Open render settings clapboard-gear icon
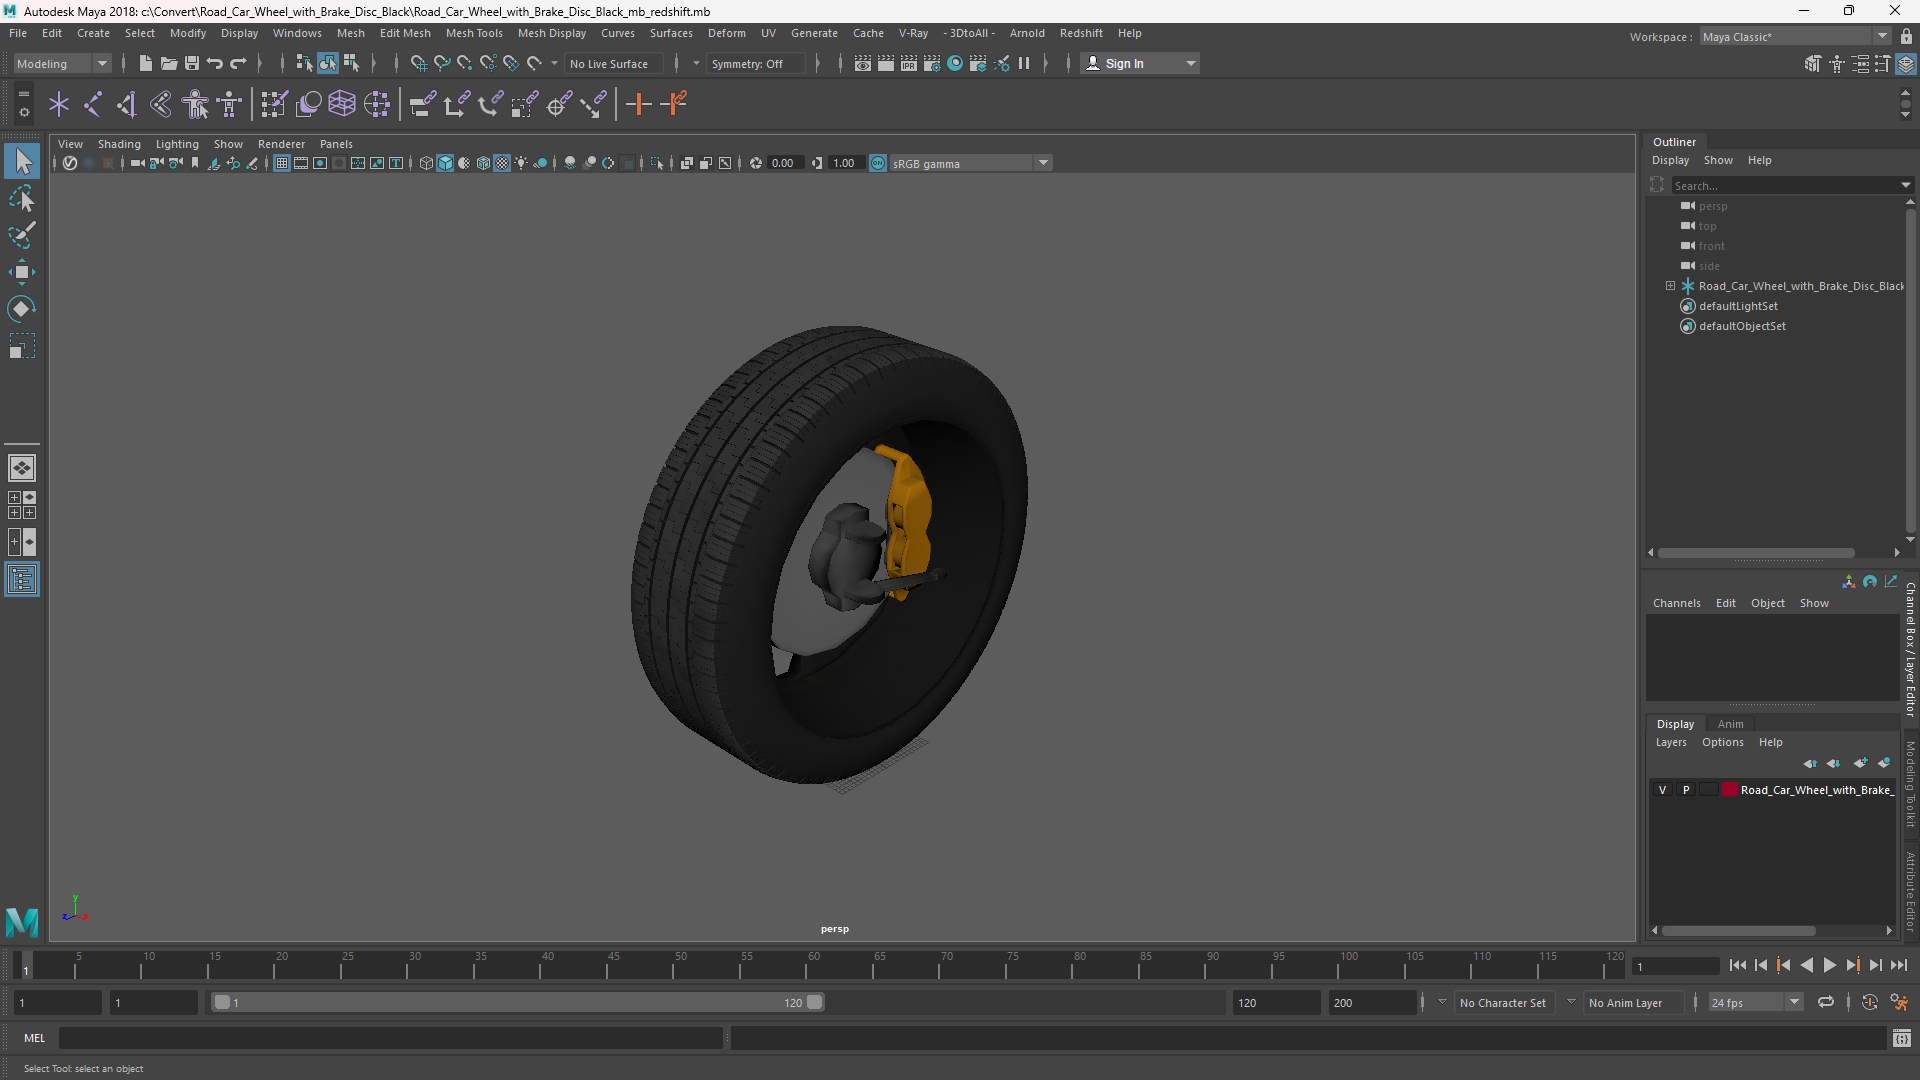1920x1080 pixels. (x=932, y=63)
